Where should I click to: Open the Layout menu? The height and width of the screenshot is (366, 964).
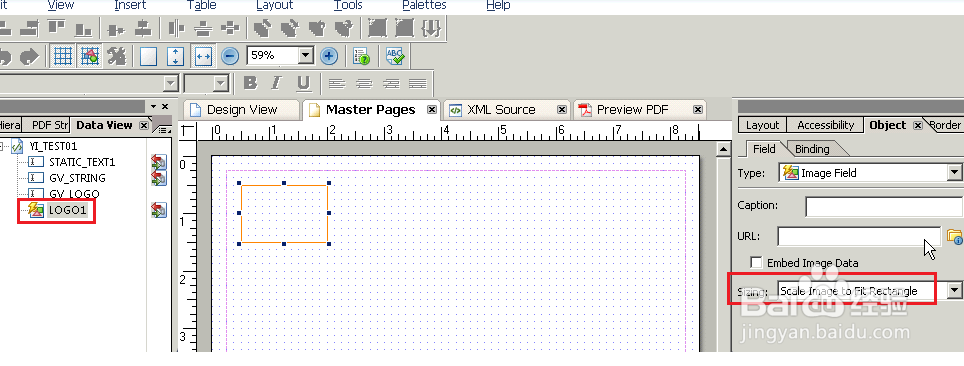(274, 6)
